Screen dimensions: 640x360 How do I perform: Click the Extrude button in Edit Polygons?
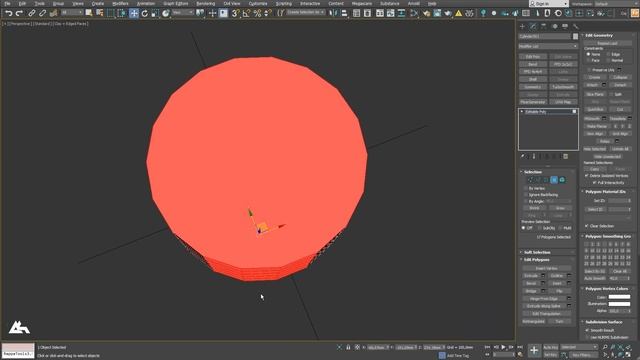pos(531,276)
